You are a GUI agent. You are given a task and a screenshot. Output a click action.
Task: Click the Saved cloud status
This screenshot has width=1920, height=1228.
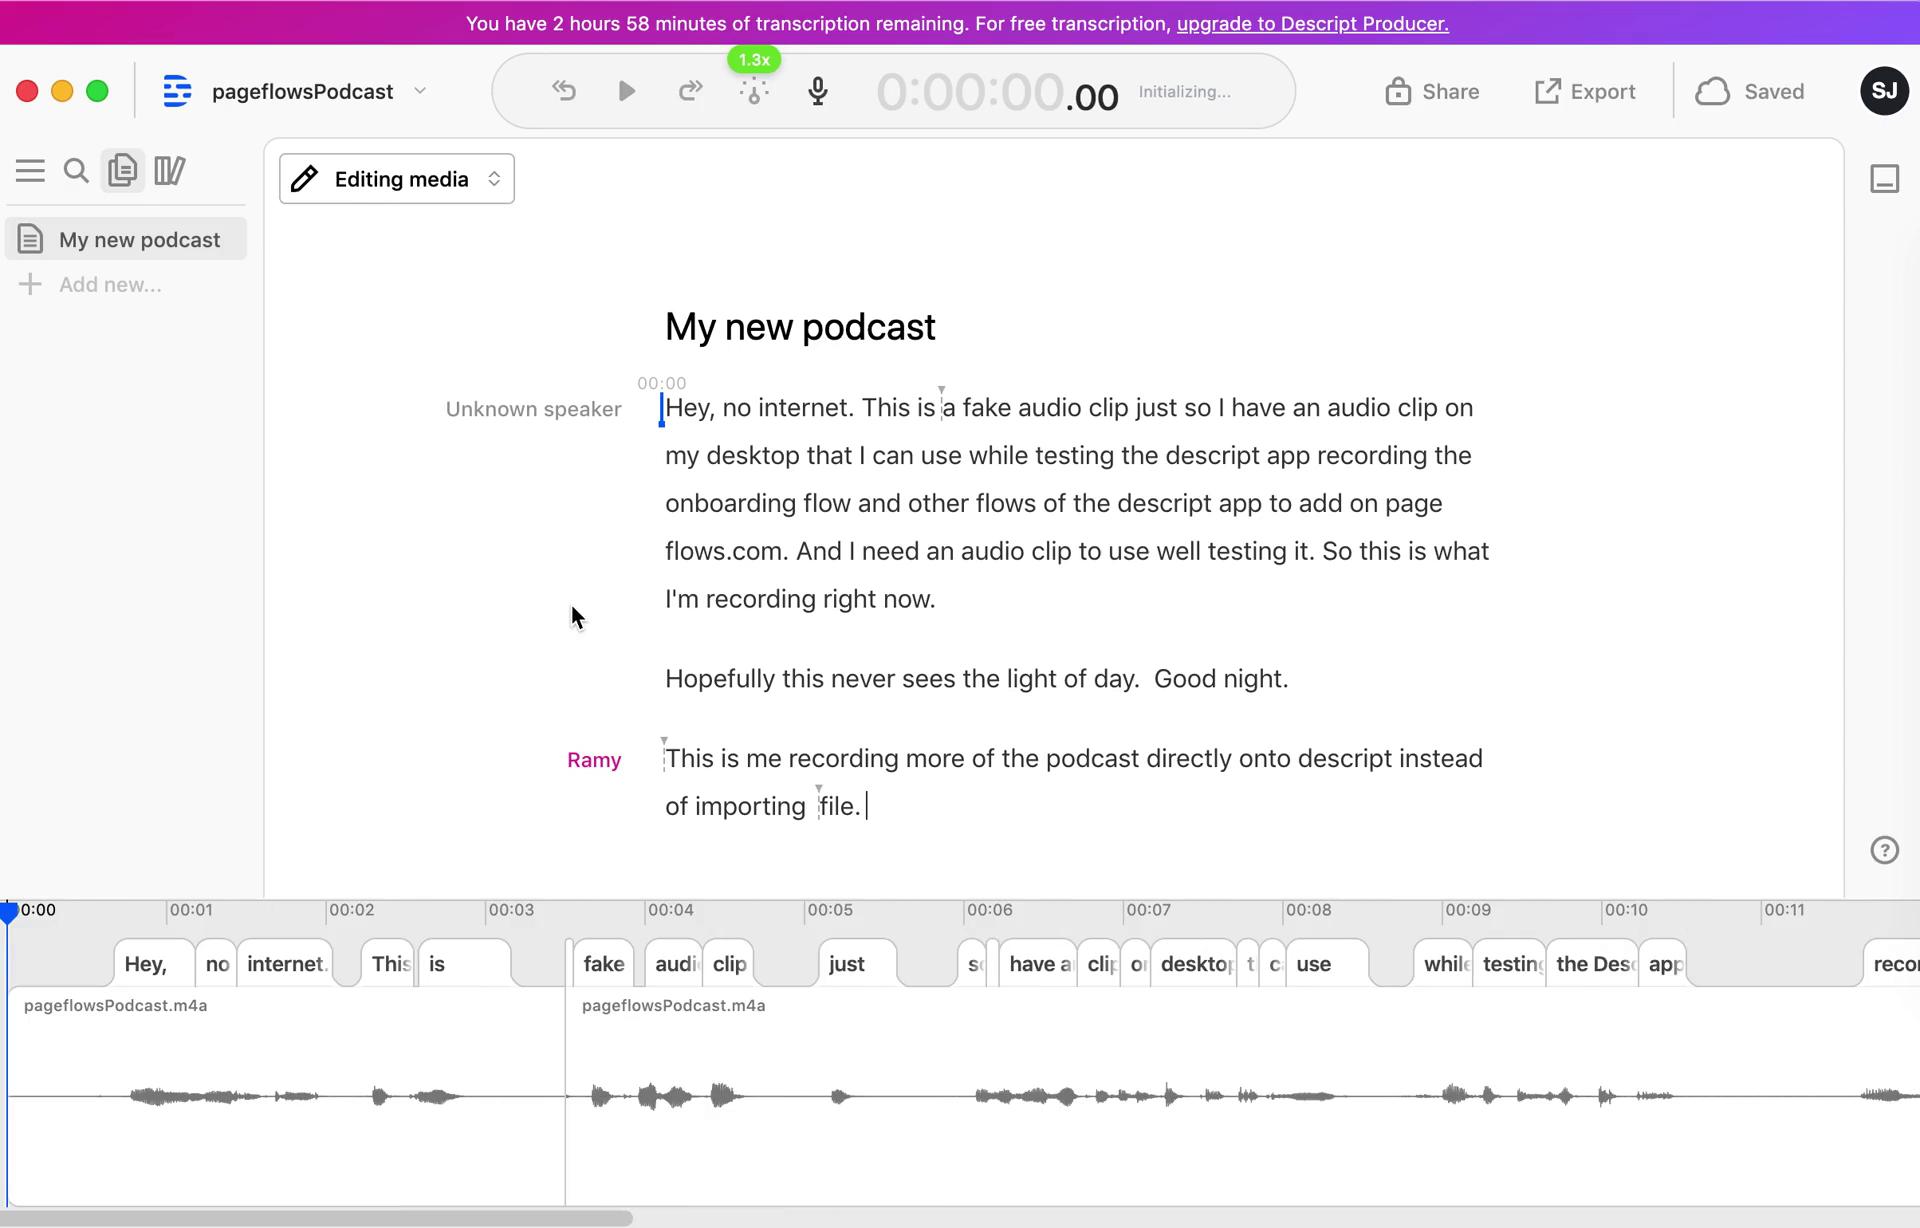pos(1750,91)
